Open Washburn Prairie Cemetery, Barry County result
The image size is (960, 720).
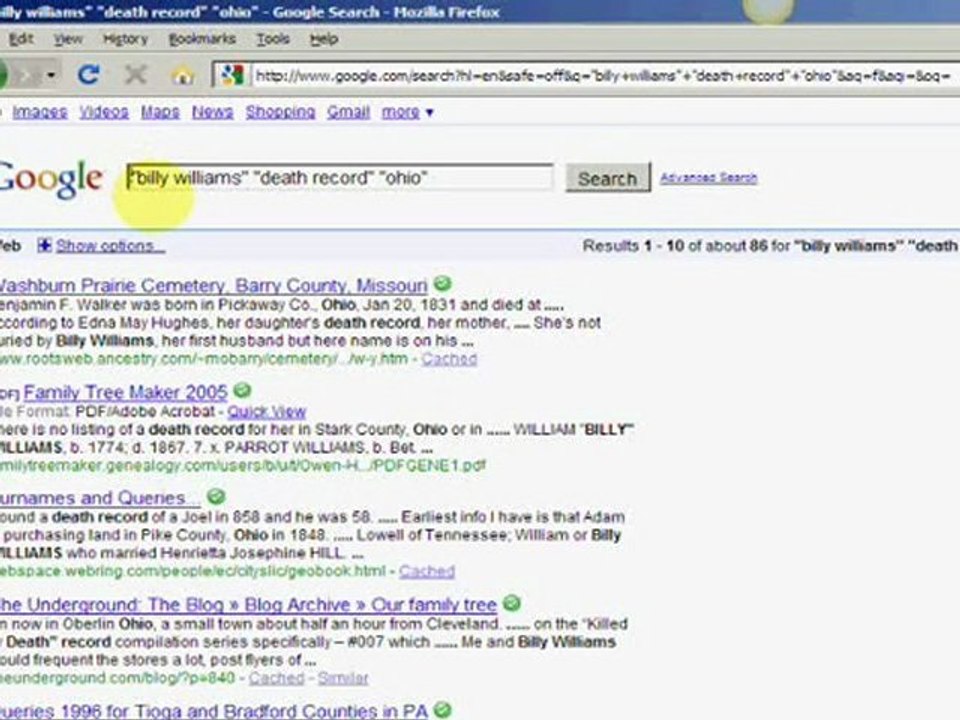point(213,285)
